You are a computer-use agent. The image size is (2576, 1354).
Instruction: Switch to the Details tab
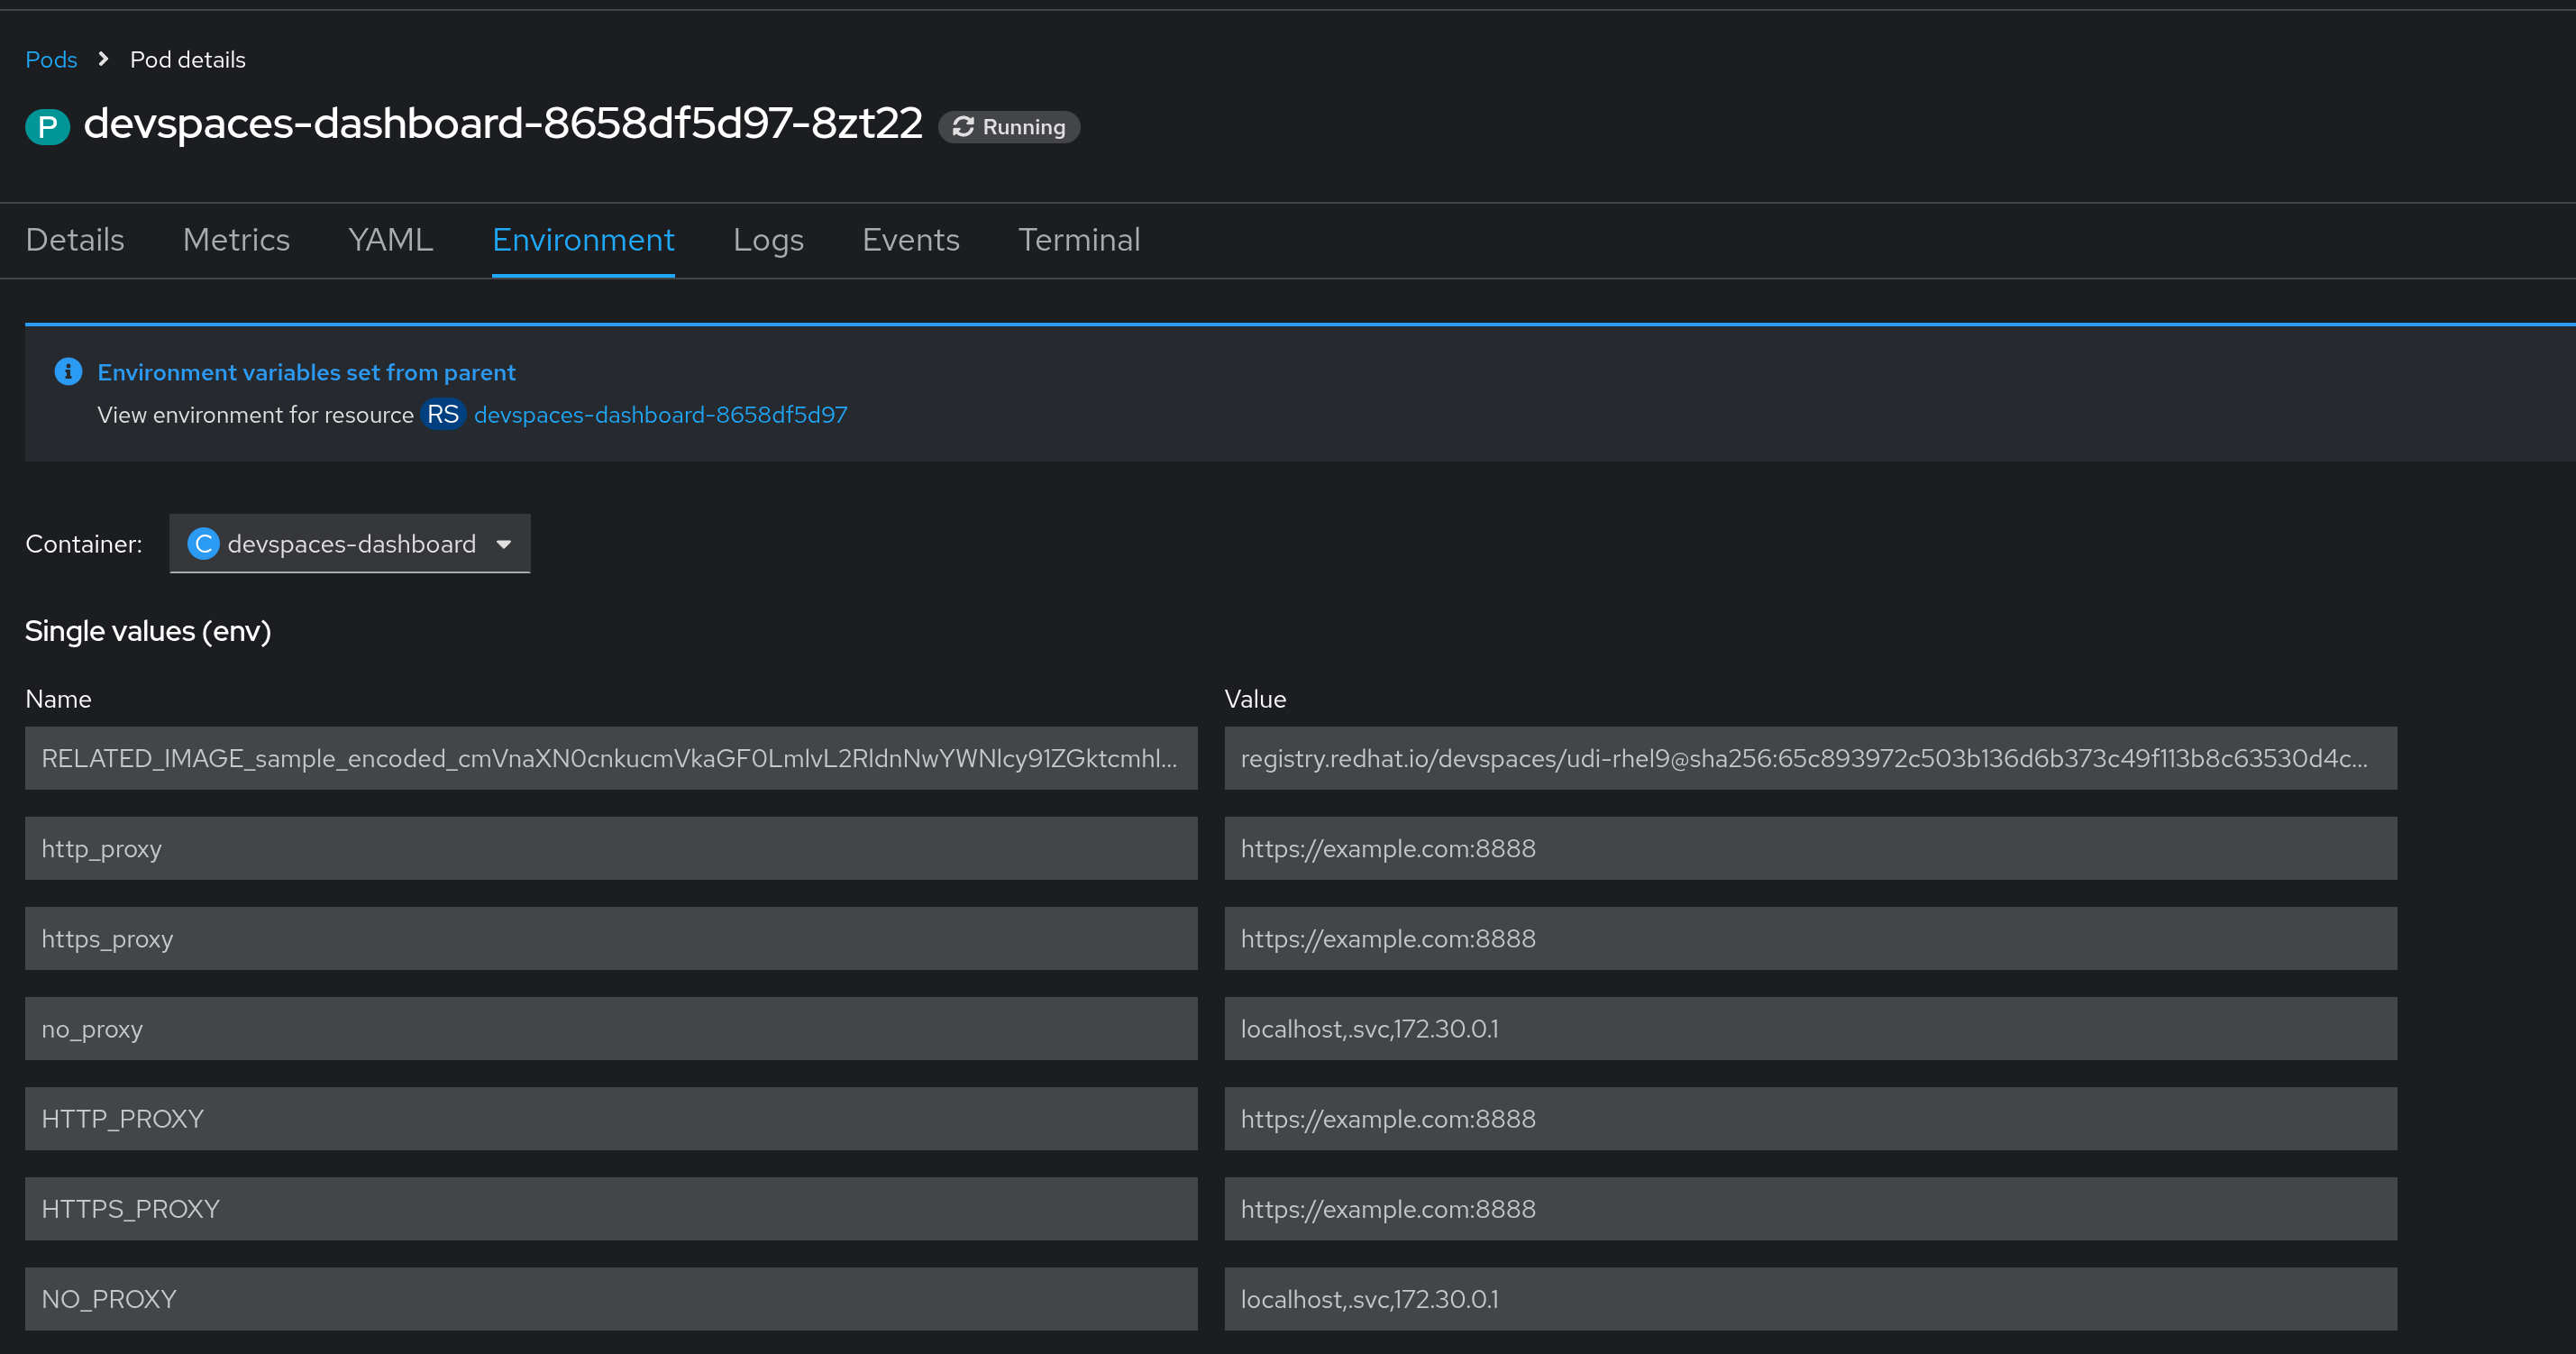click(75, 240)
